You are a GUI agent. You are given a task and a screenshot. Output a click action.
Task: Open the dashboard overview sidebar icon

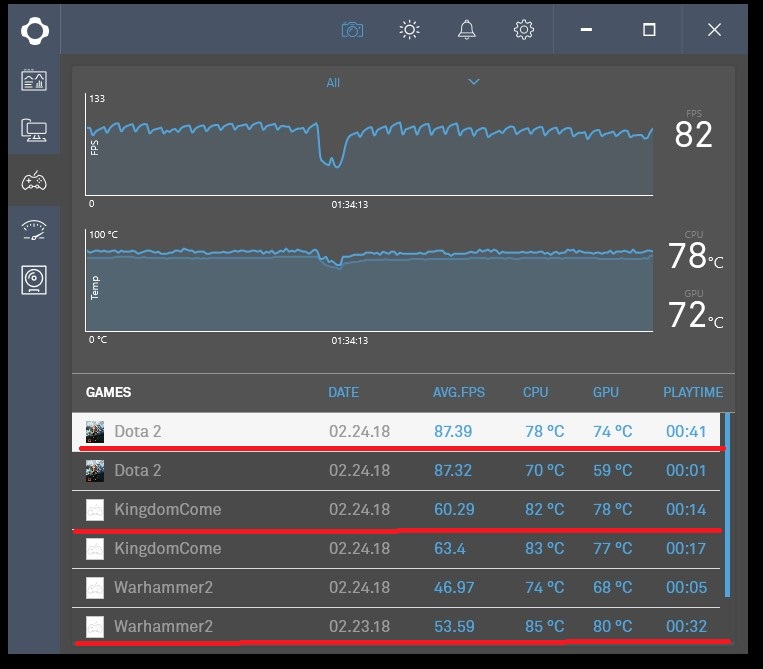click(x=34, y=80)
